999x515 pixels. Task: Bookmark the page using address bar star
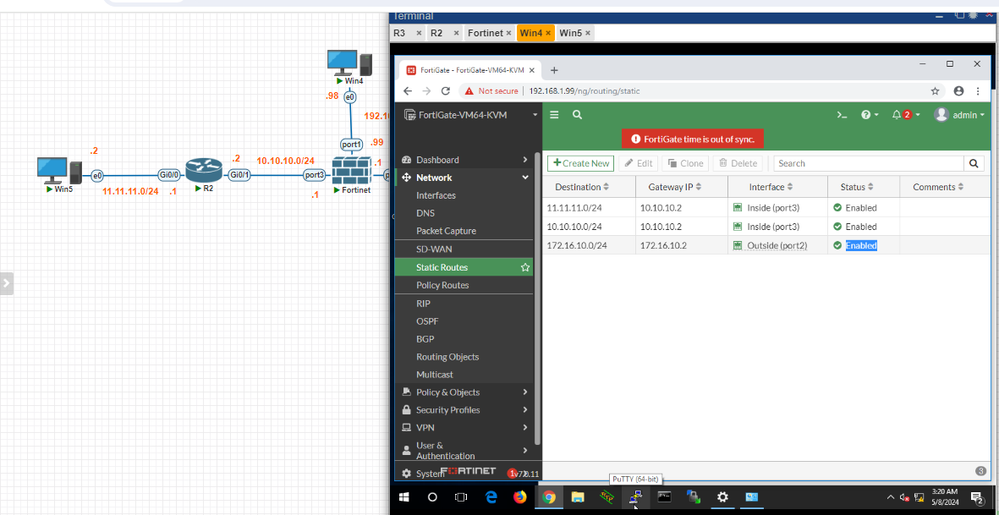[x=935, y=91]
